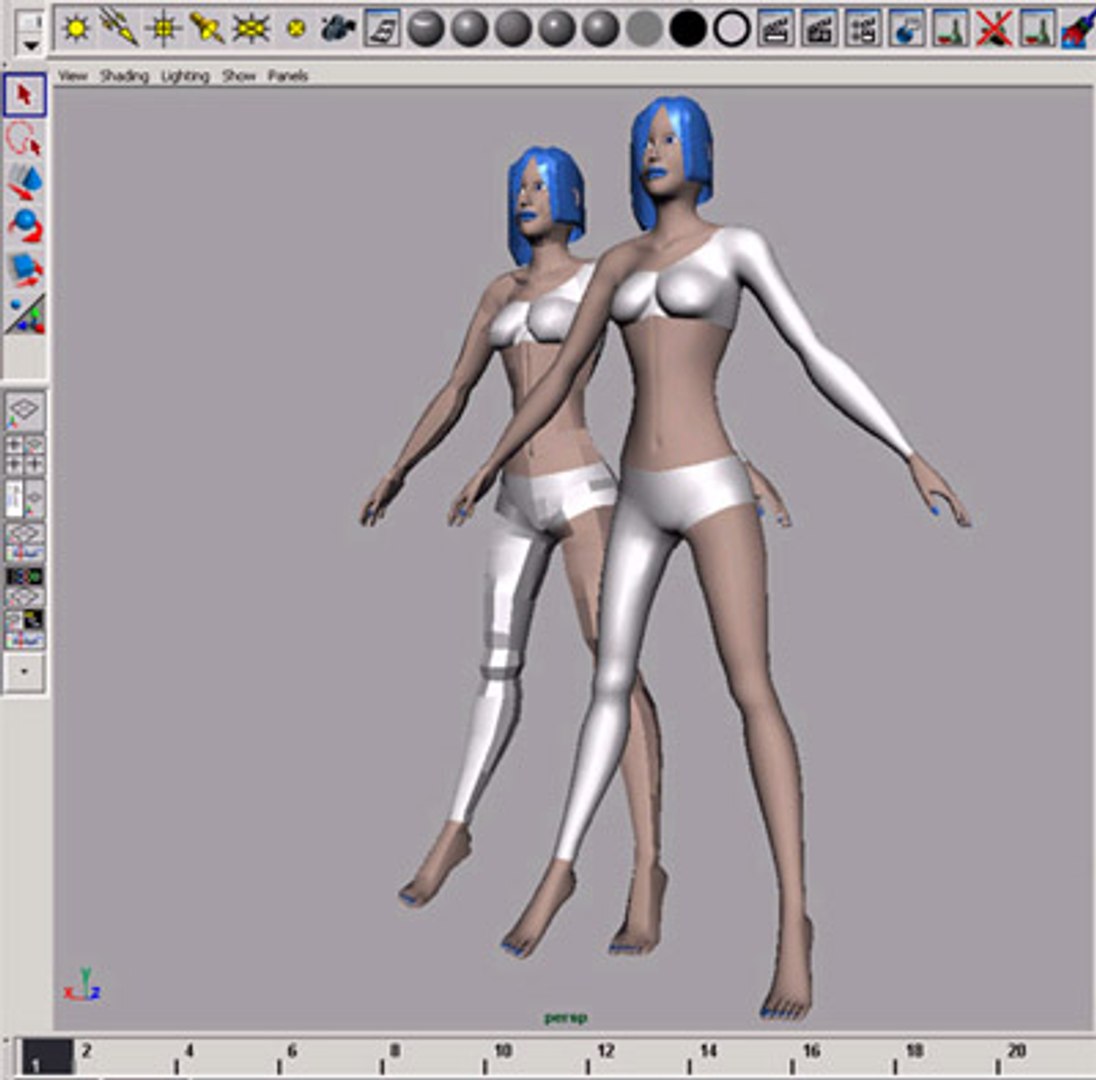Image resolution: width=1096 pixels, height=1080 pixels.
Task: Open the panel layout dropdown arrow
Action: 25,671
